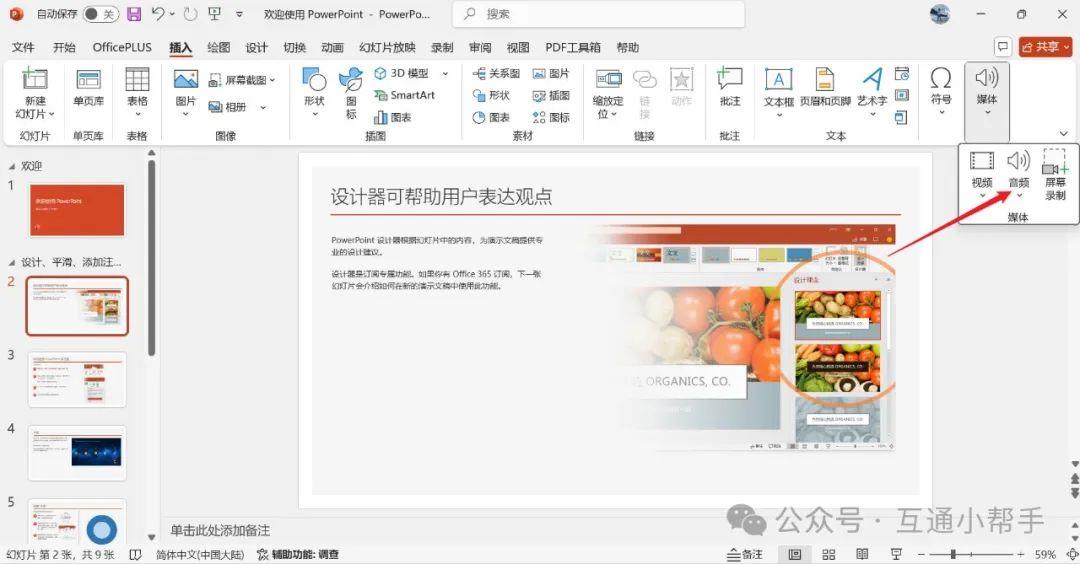This screenshot has width=1080, height=564.
Task: Click 简体中文(中国大陆) language indicator
Action: click(200, 554)
